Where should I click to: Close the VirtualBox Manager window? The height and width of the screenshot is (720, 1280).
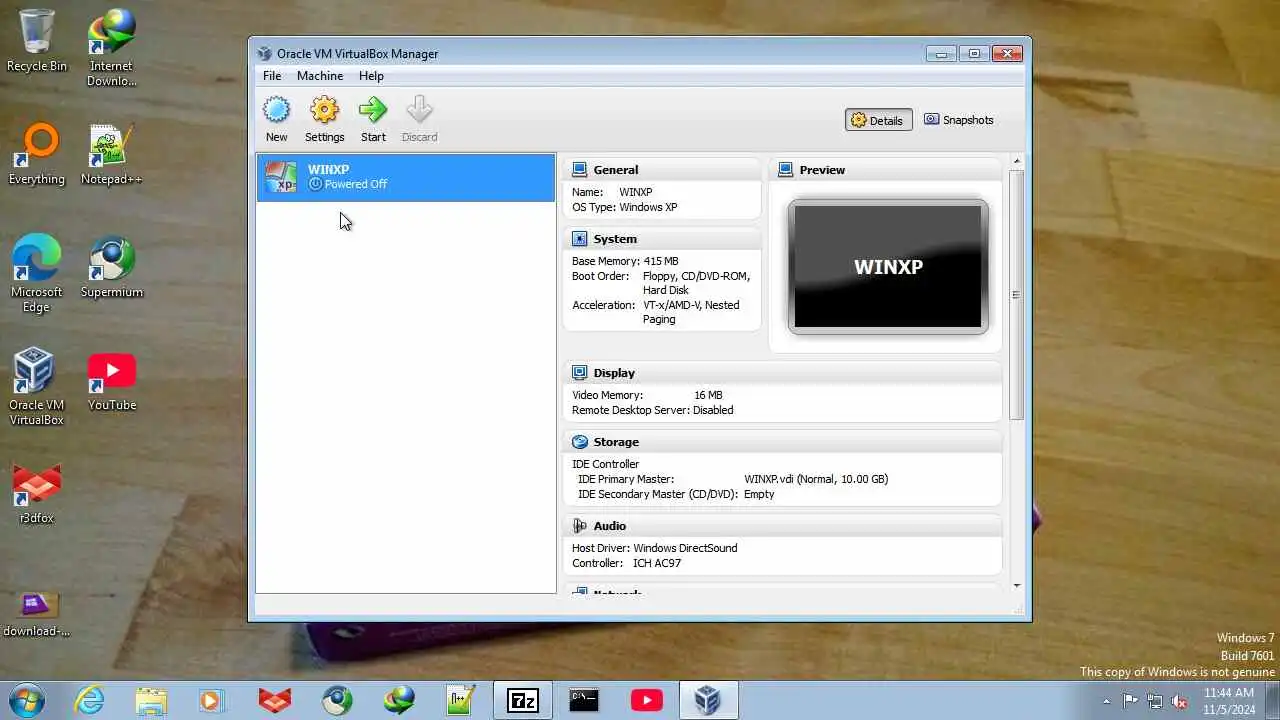coord(1007,54)
